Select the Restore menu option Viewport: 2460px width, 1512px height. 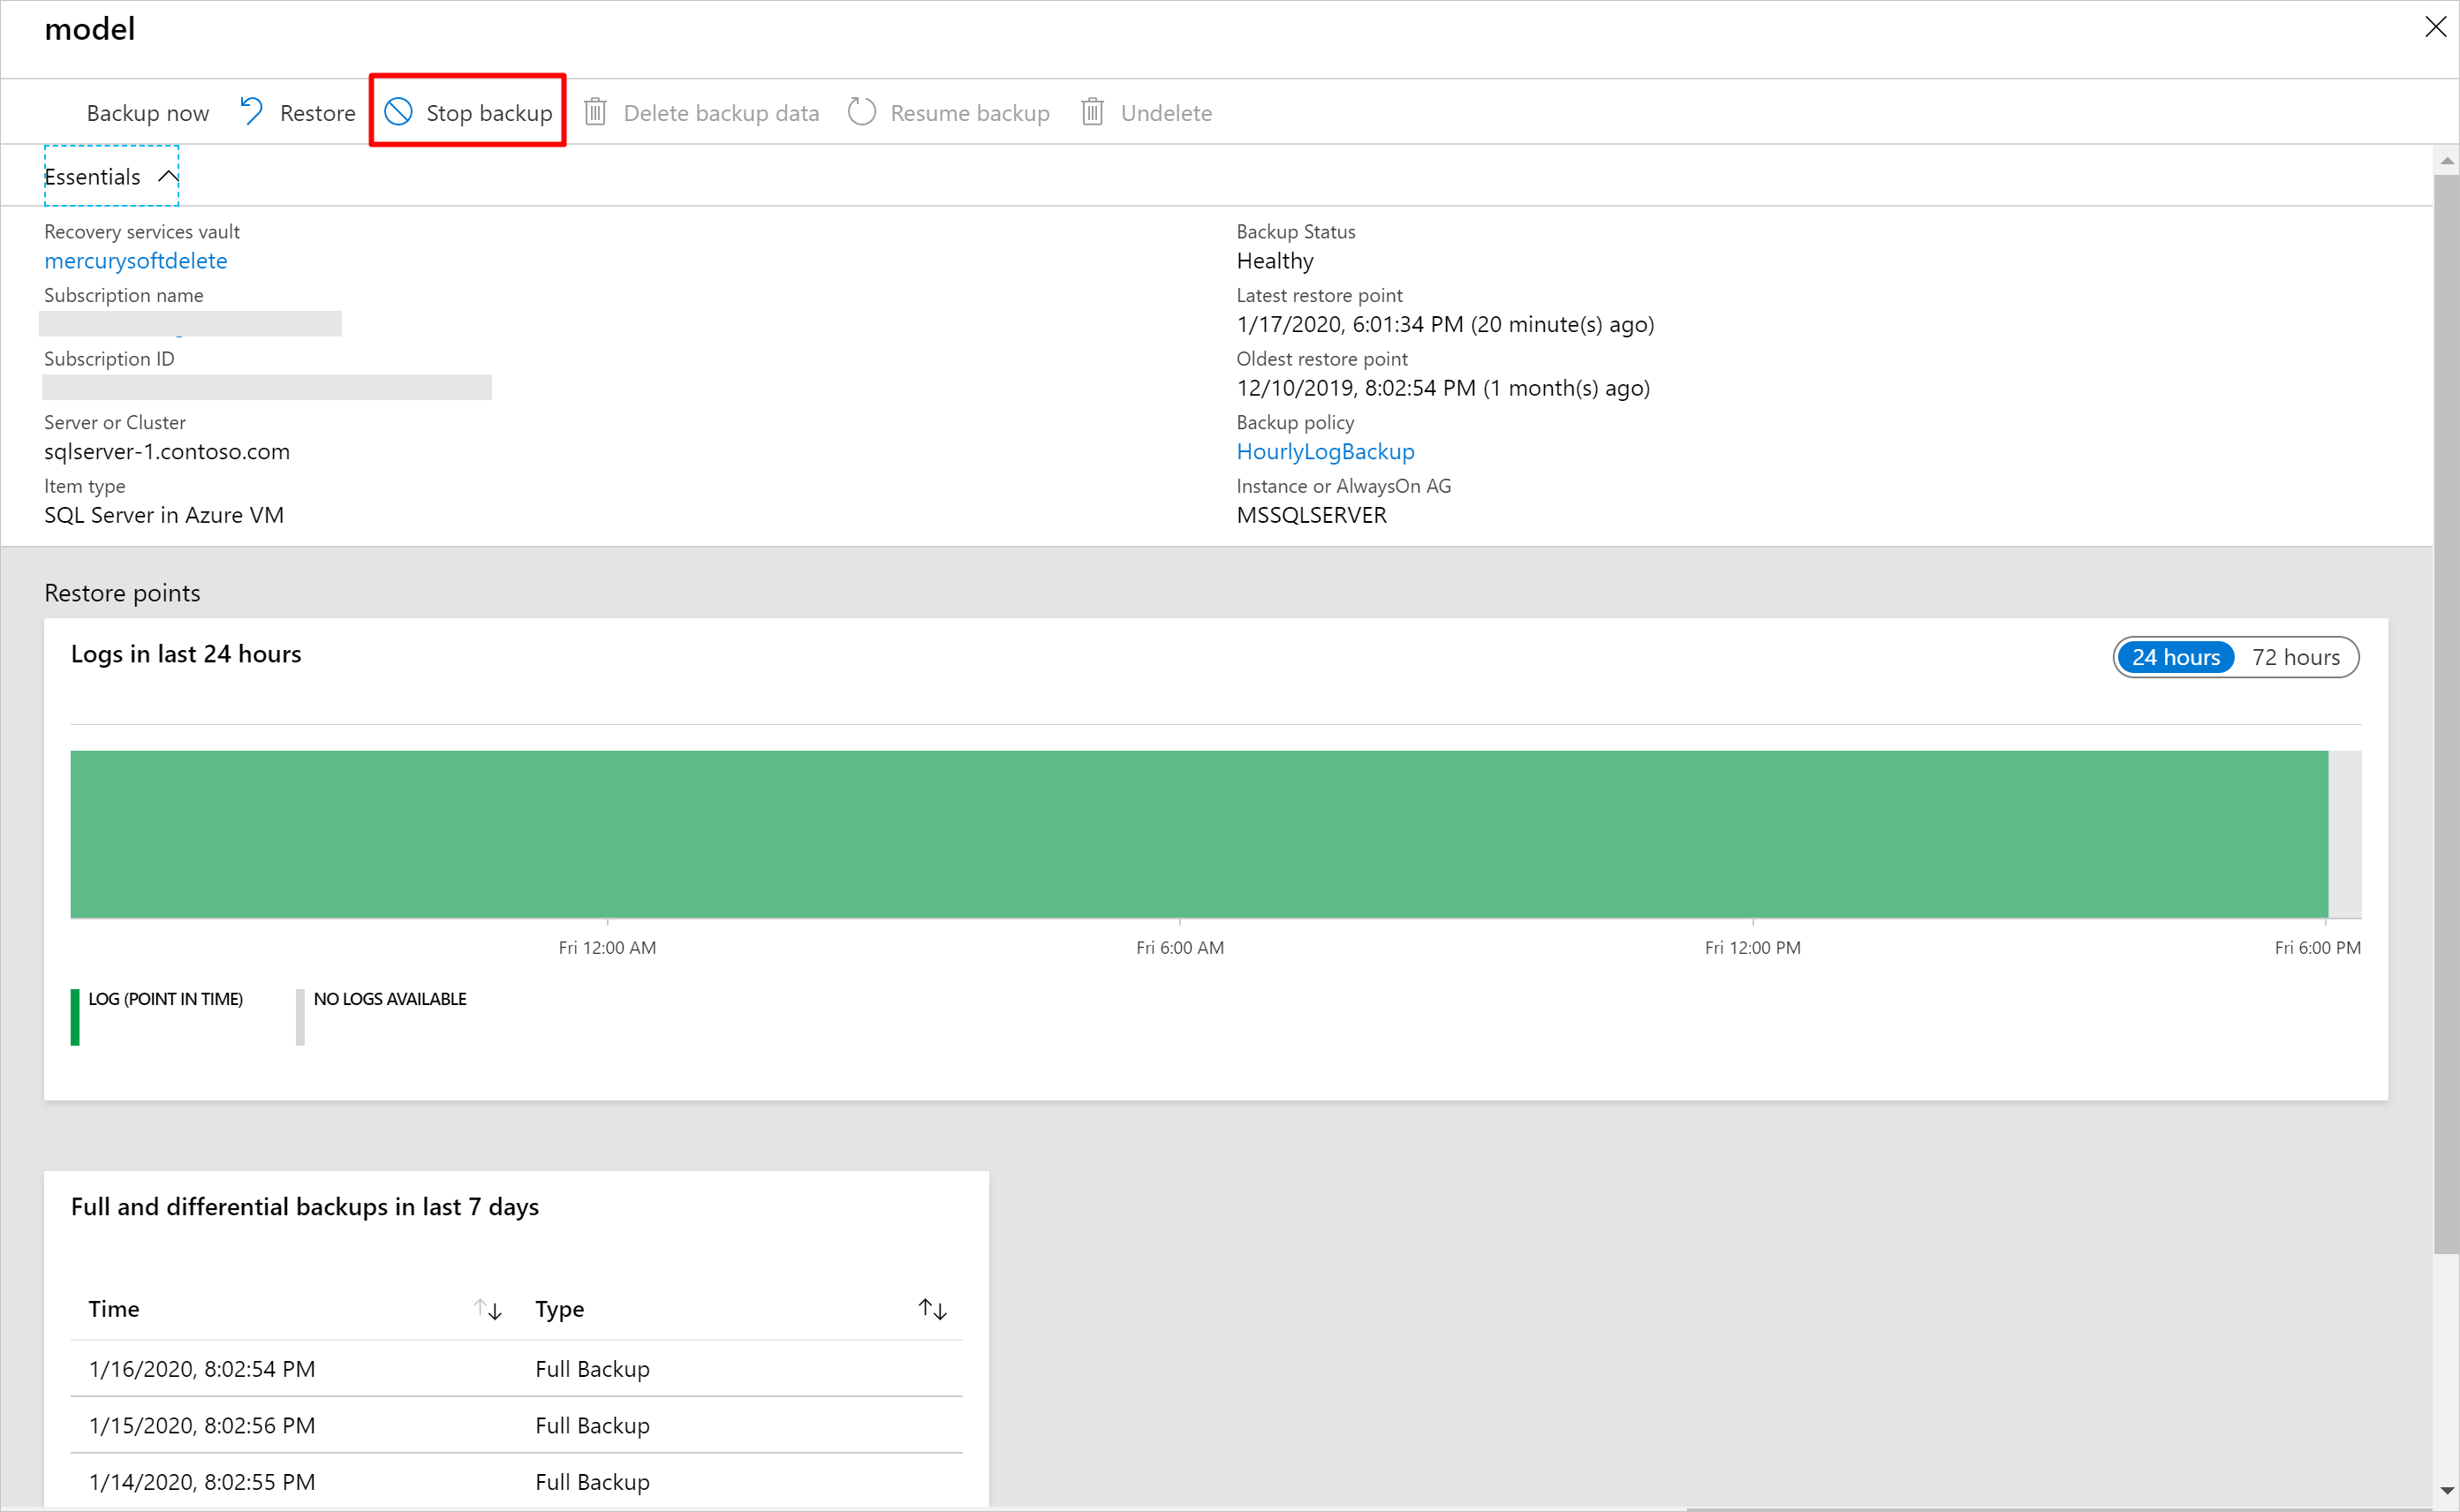click(x=295, y=112)
